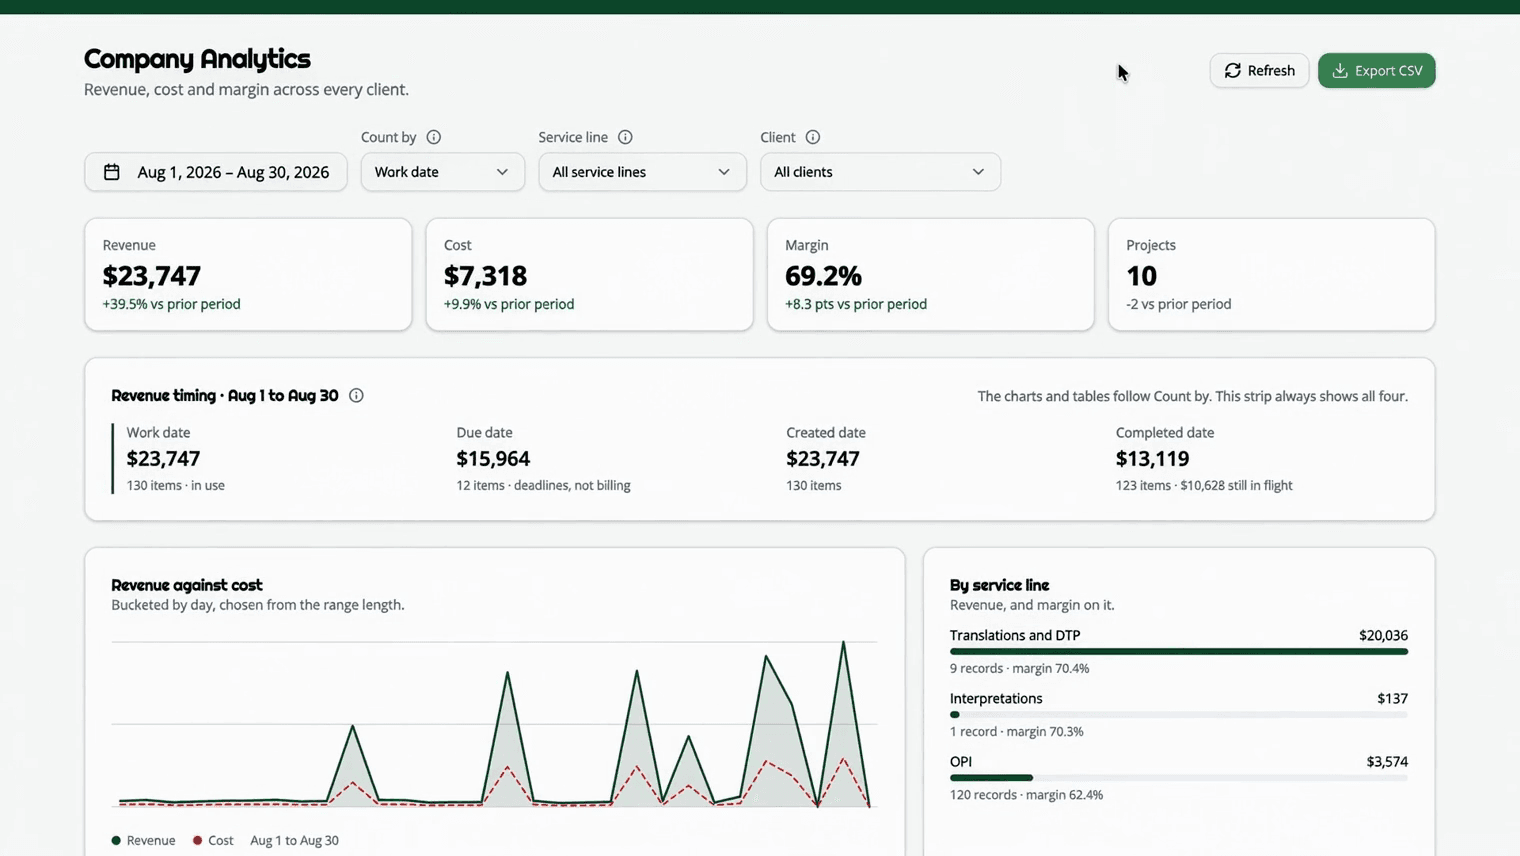Select the Completed date $13,119 value
Image resolution: width=1520 pixels, height=856 pixels.
pos(1152,459)
